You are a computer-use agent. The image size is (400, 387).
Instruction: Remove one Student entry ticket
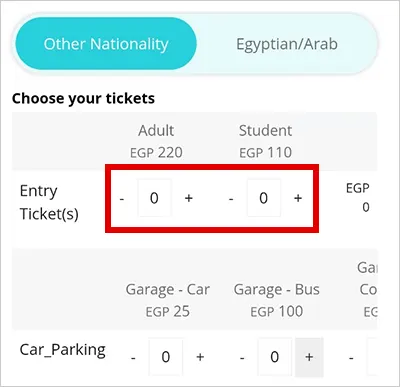tap(231, 199)
